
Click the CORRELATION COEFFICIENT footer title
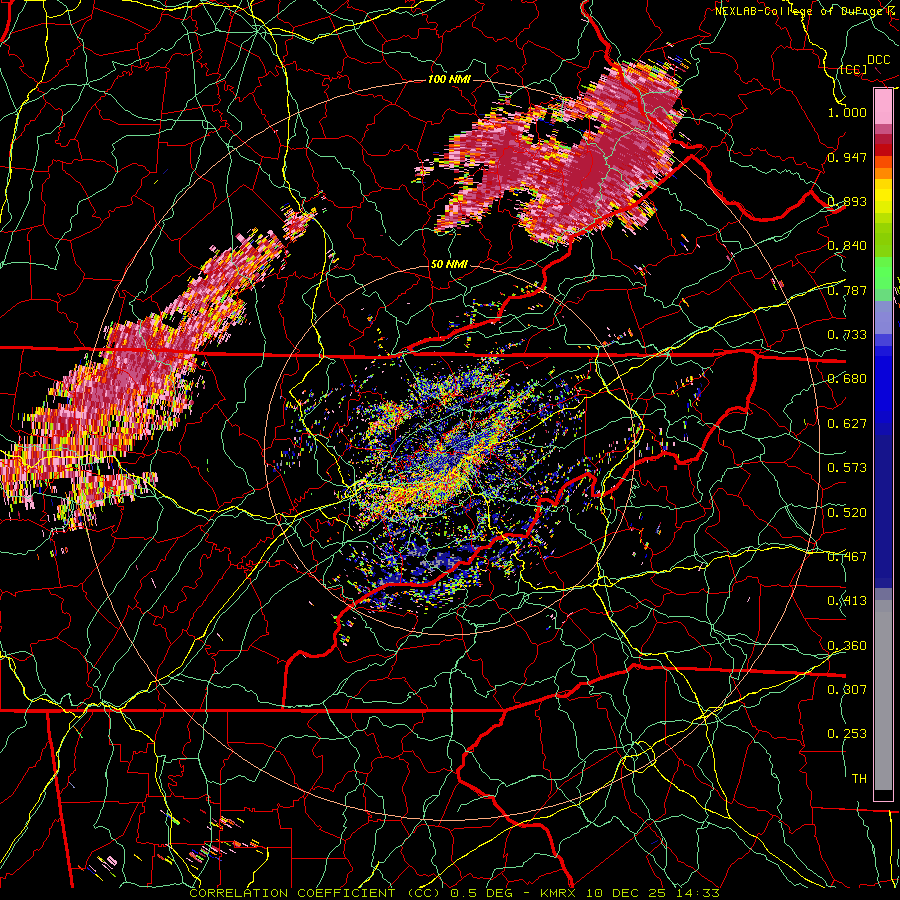[292, 893]
